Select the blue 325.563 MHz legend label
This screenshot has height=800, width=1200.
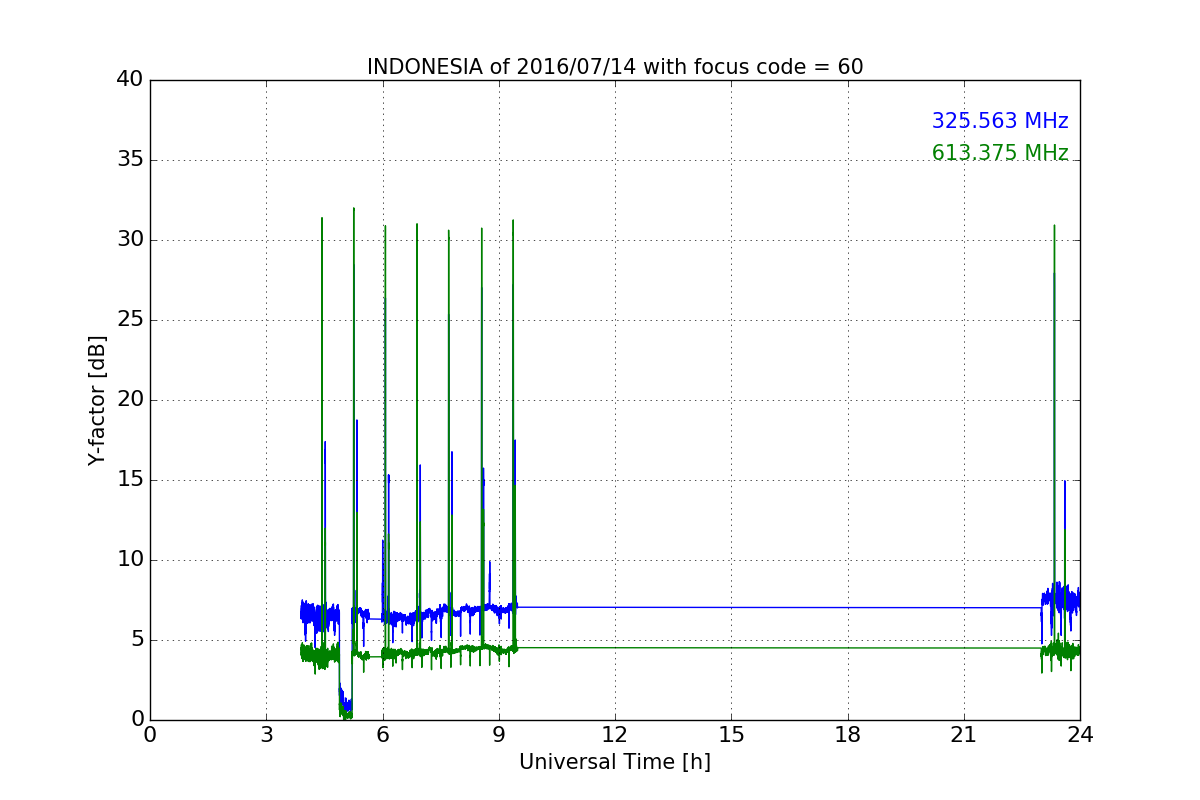pyautogui.click(x=1000, y=121)
